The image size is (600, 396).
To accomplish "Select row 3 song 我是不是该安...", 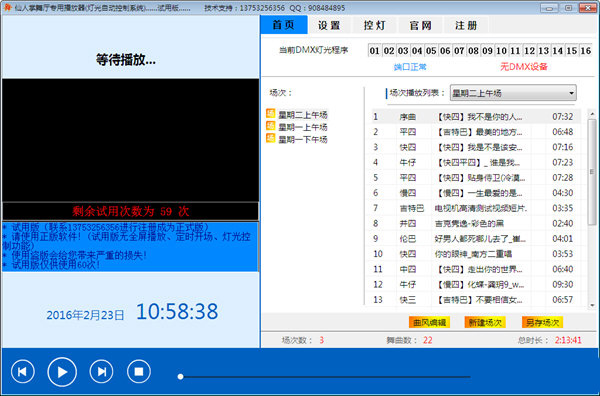I will click(476, 147).
